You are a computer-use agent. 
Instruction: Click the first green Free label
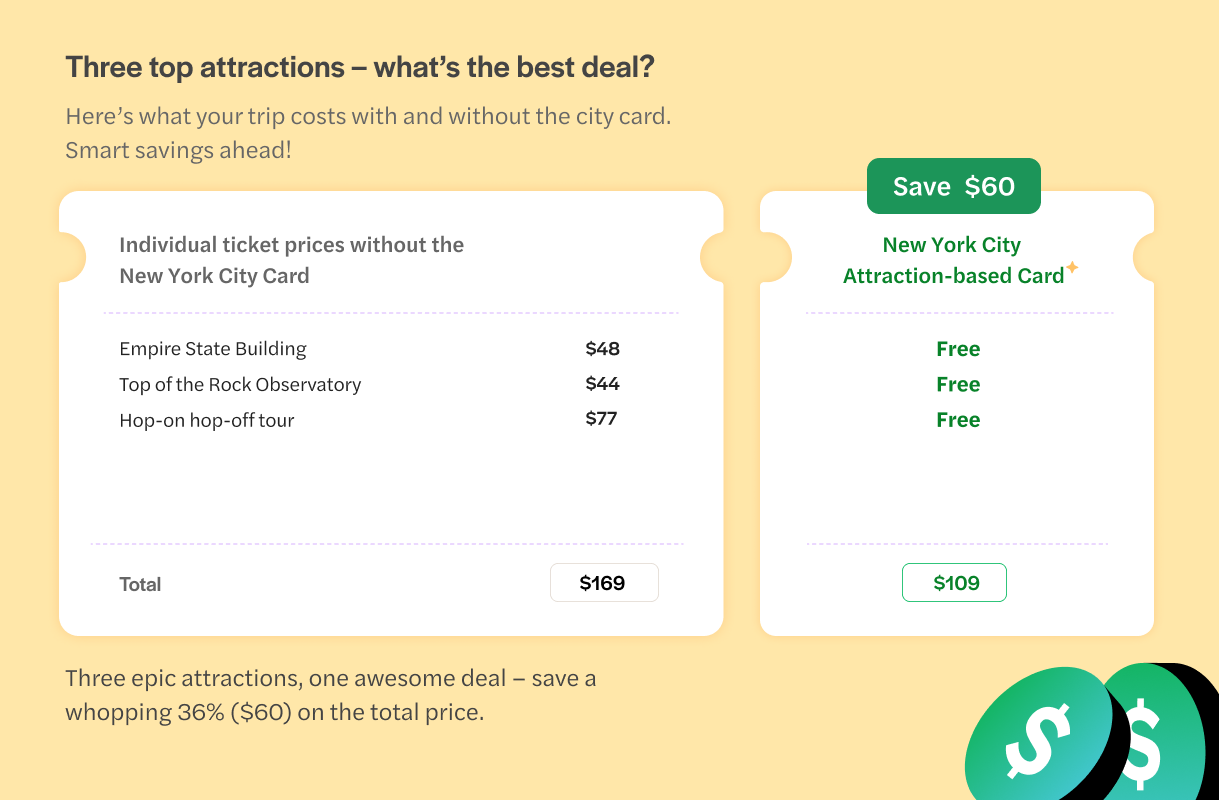tap(958, 349)
